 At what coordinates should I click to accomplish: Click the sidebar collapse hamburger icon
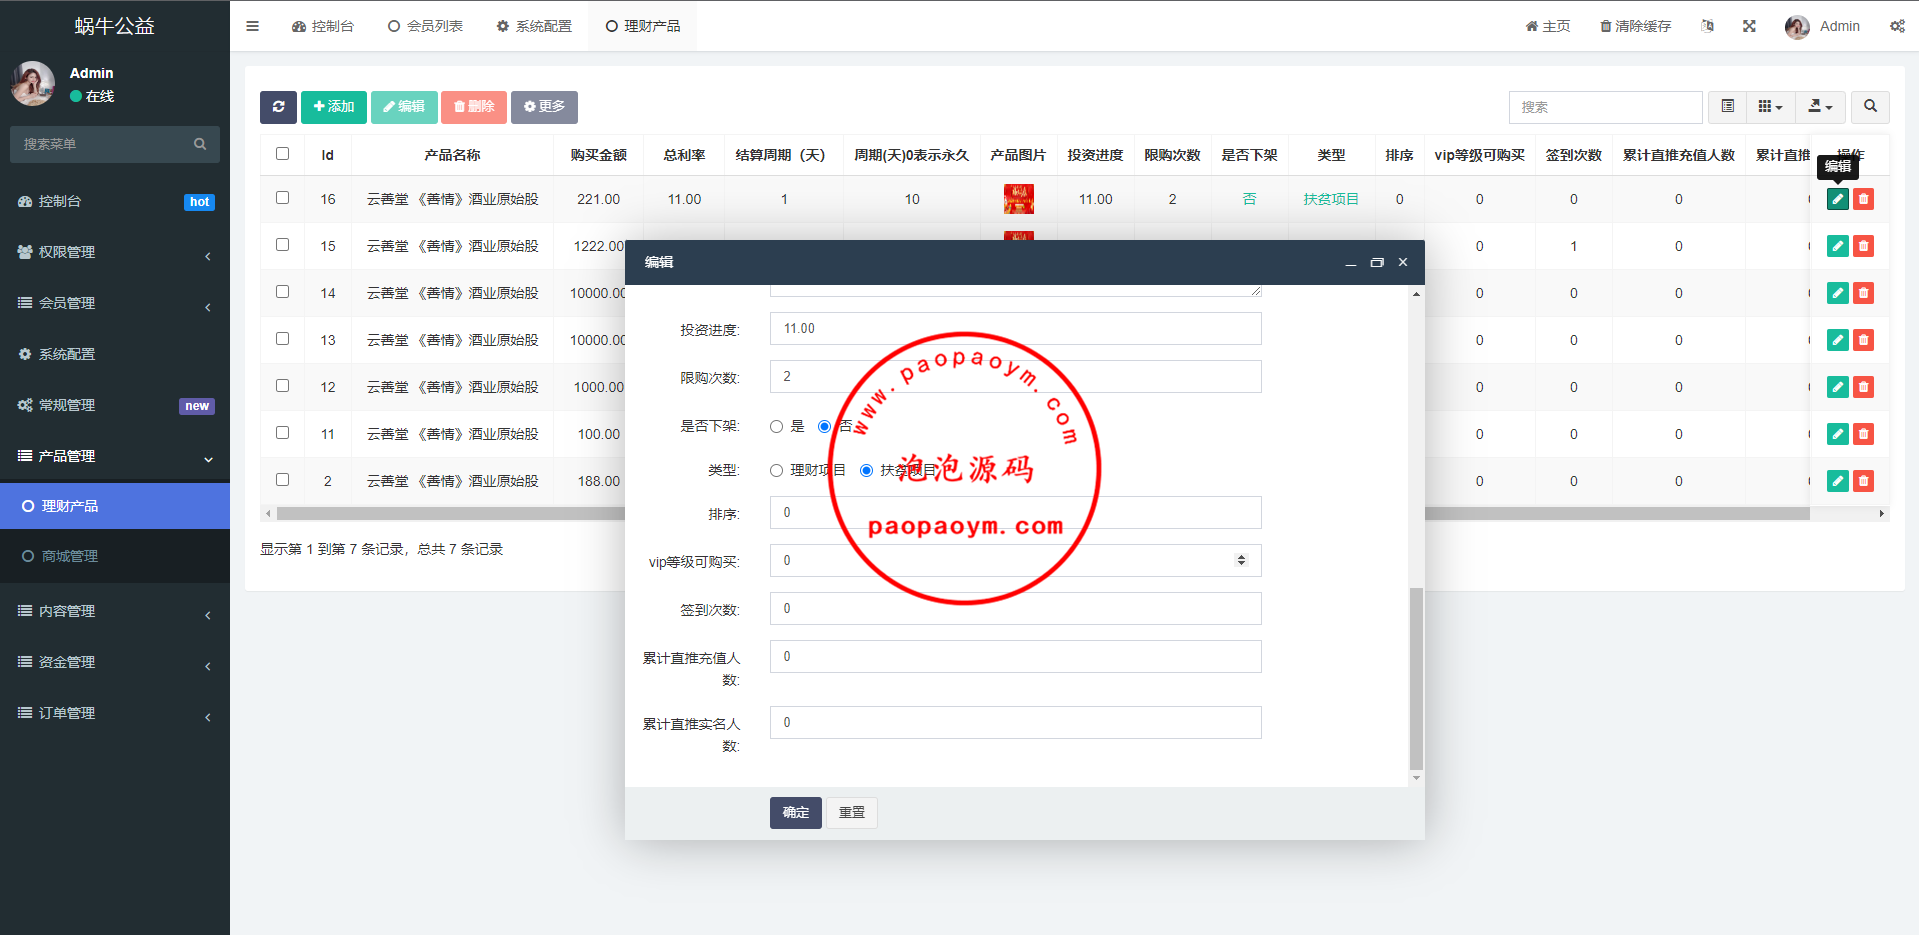pyautogui.click(x=253, y=26)
